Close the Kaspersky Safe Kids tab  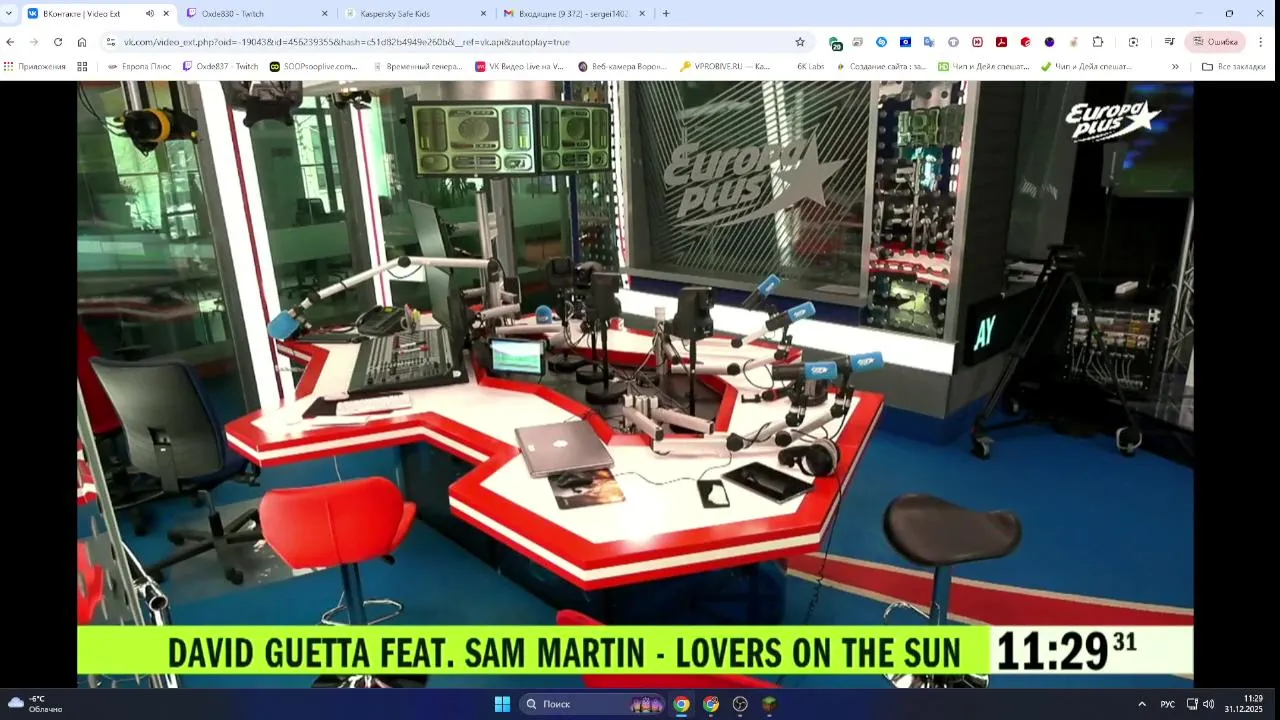tap(484, 14)
